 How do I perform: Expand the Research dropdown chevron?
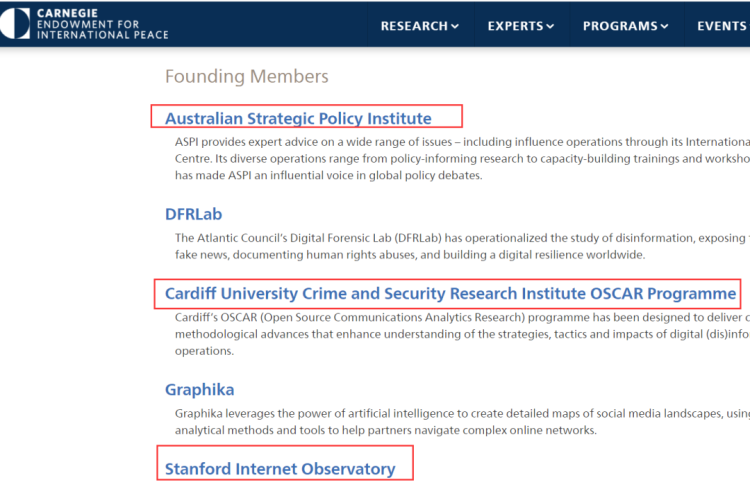click(x=455, y=26)
